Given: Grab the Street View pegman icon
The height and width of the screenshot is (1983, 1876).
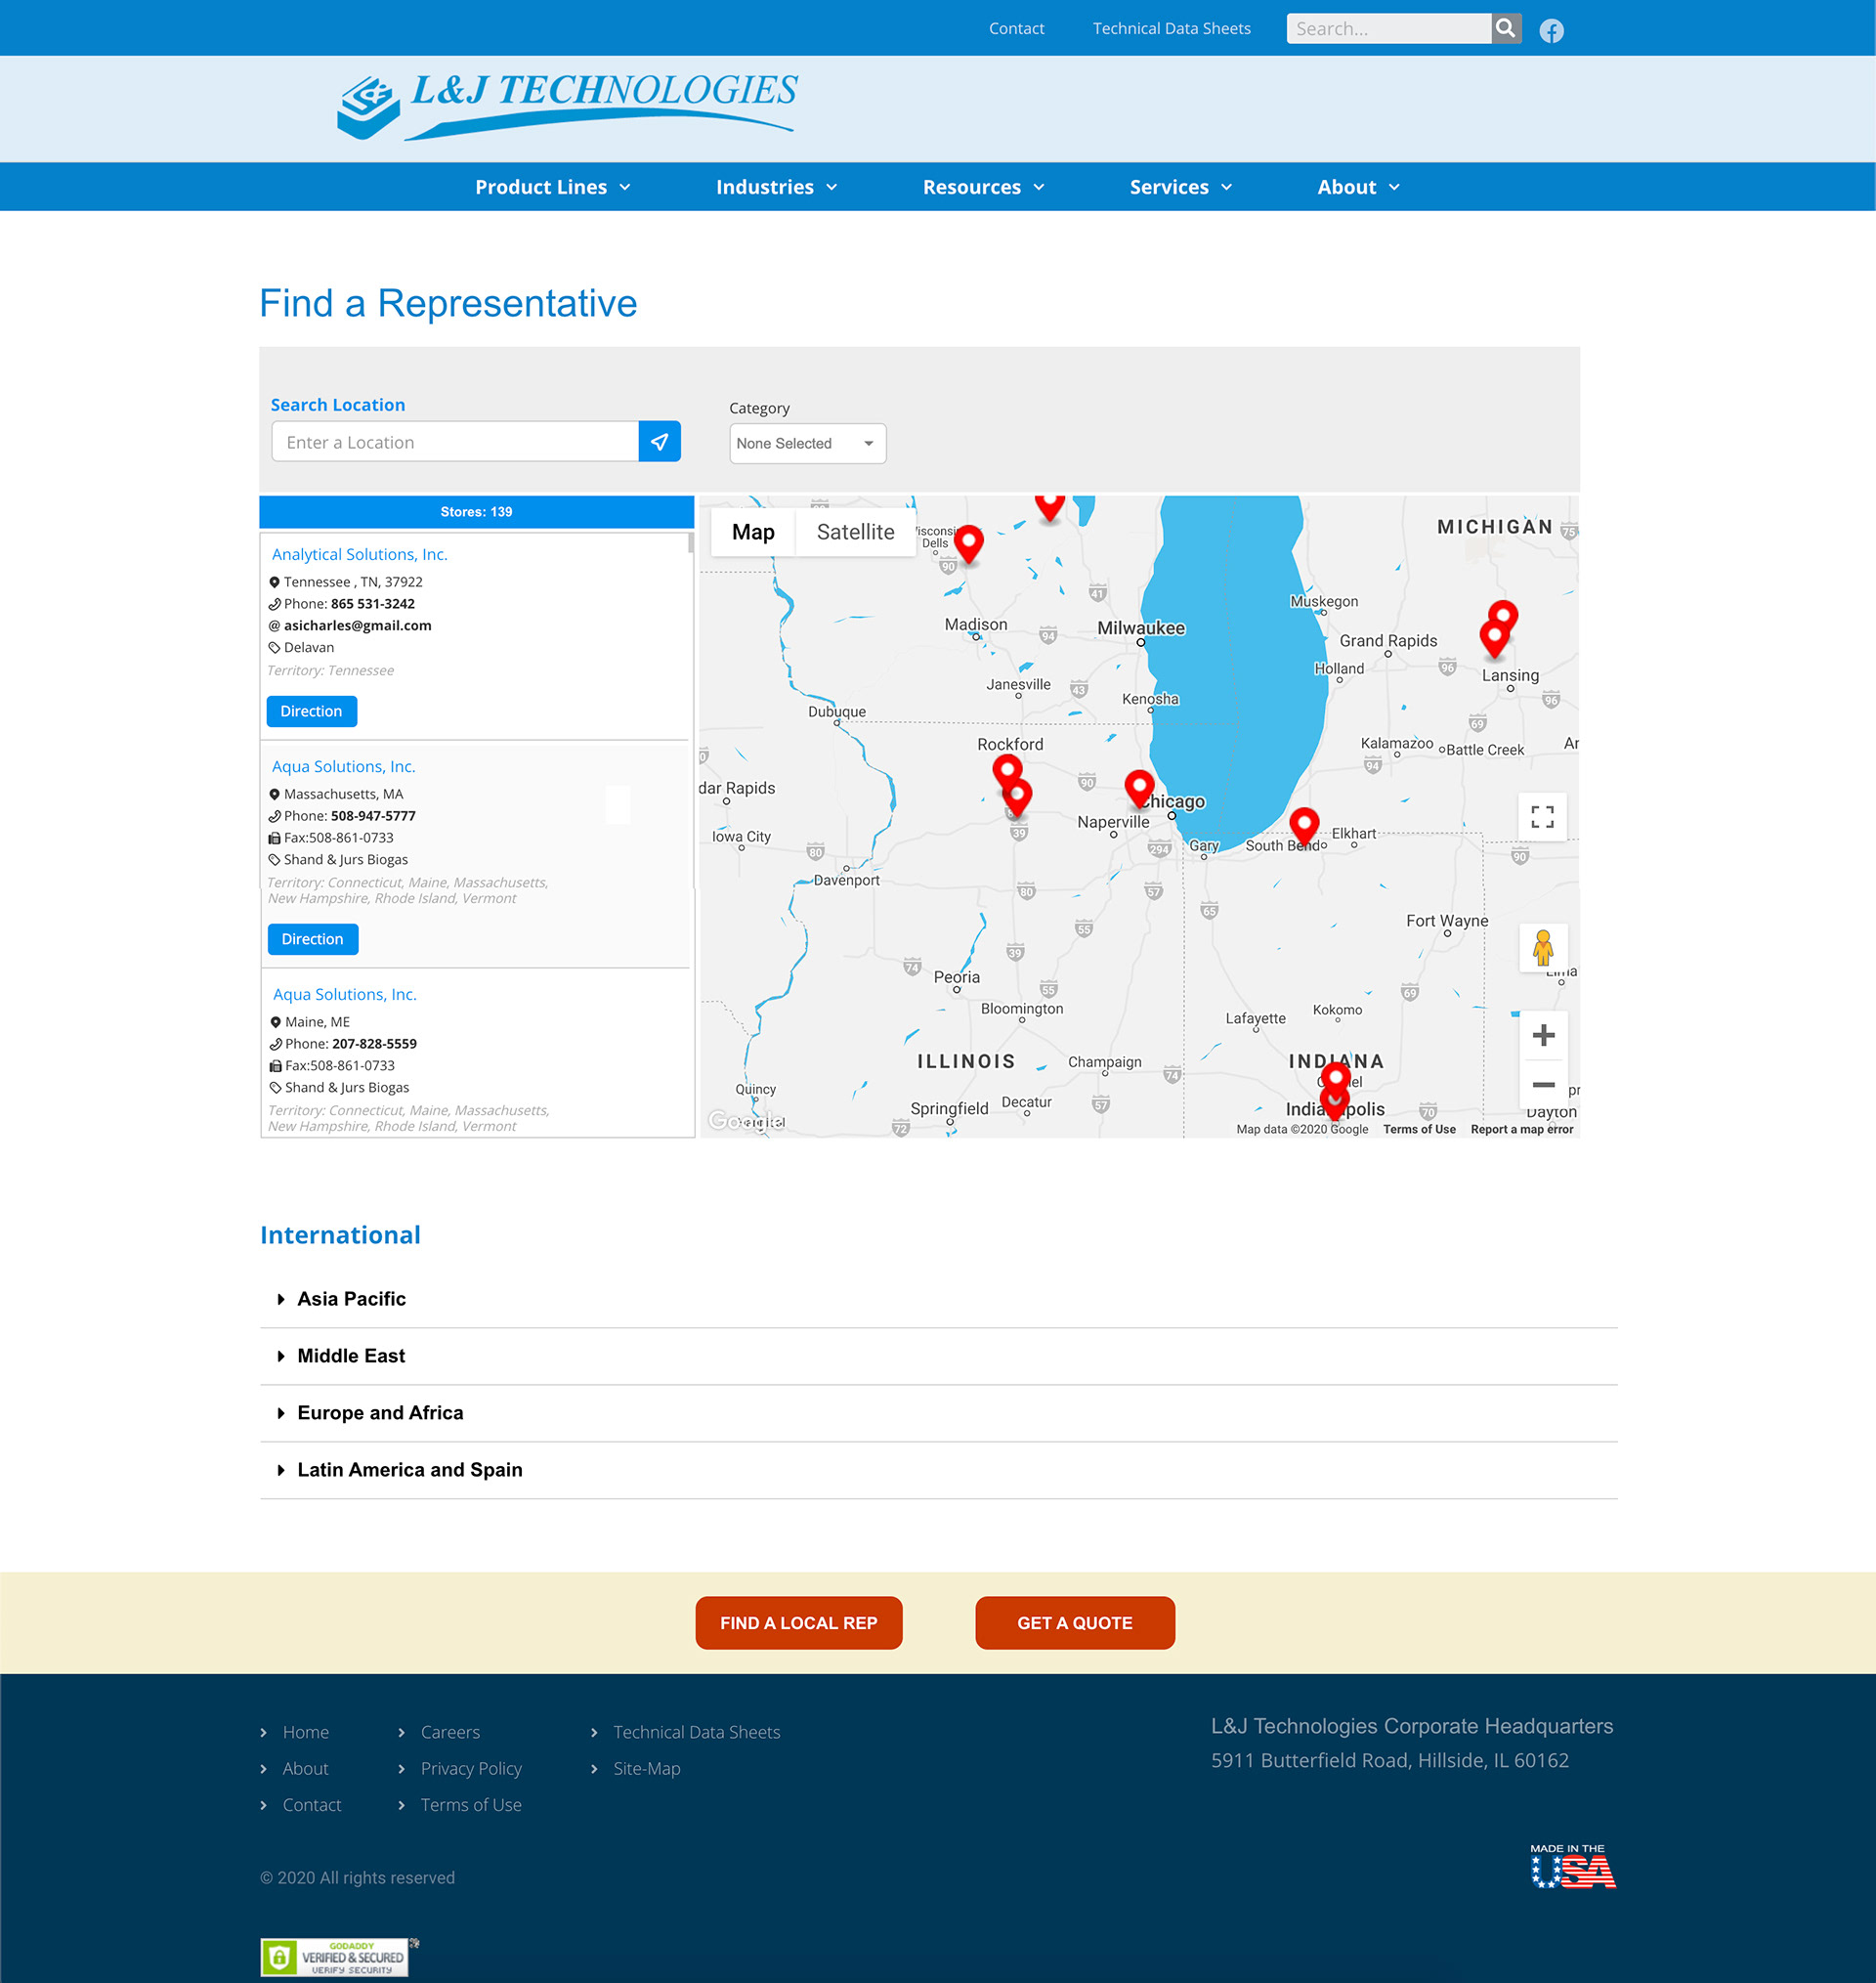Looking at the screenshot, I should 1542,946.
